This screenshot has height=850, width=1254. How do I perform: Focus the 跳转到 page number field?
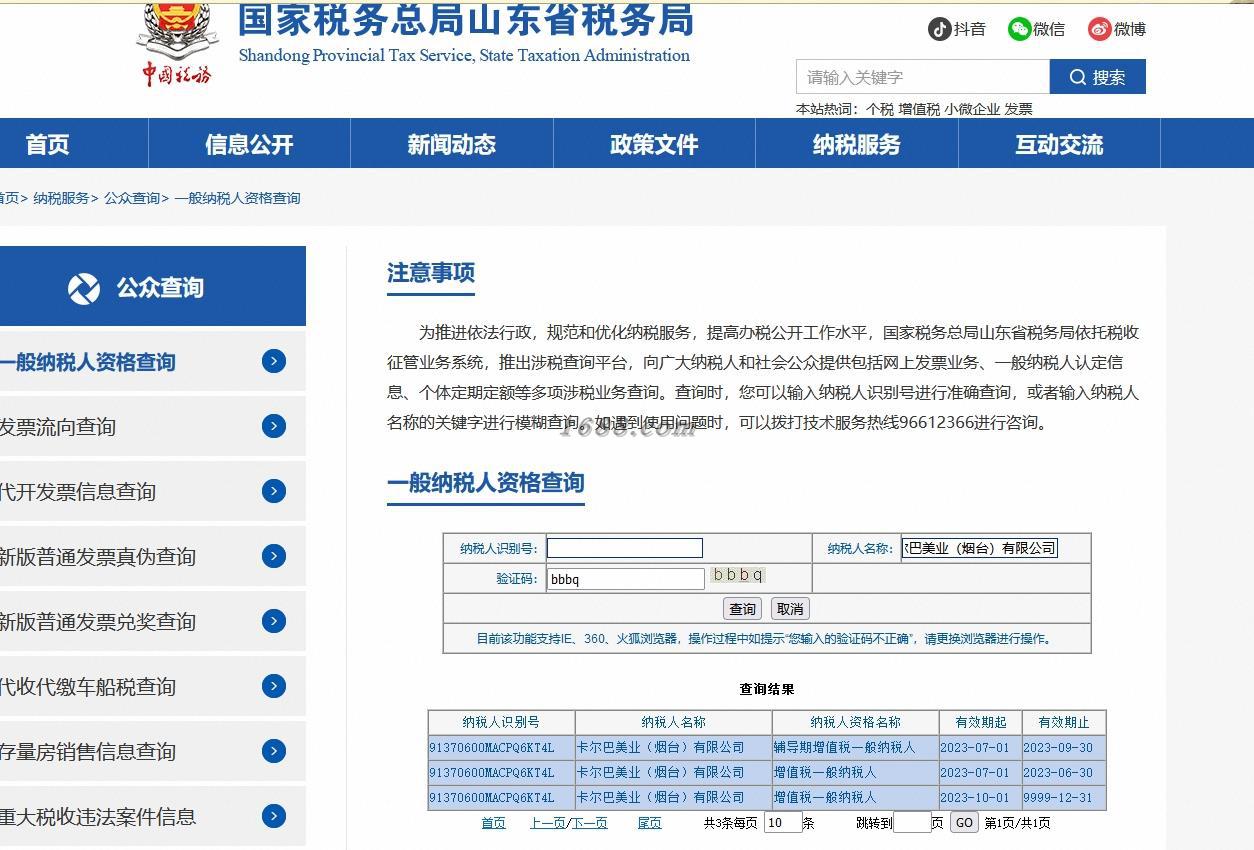[911, 823]
